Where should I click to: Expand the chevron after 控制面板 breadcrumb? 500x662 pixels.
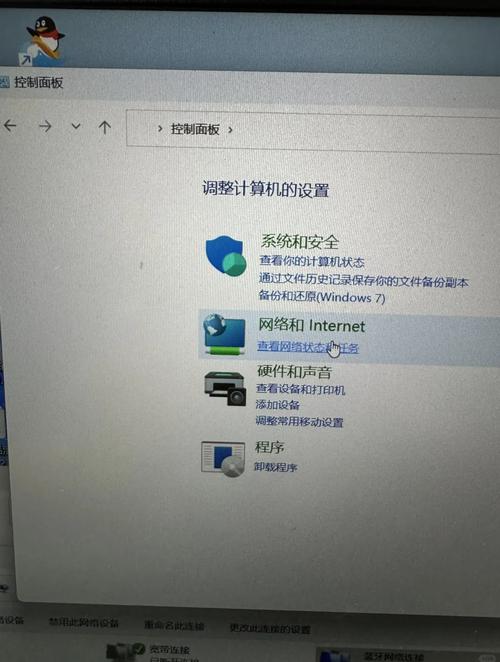(x=230, y=130)
